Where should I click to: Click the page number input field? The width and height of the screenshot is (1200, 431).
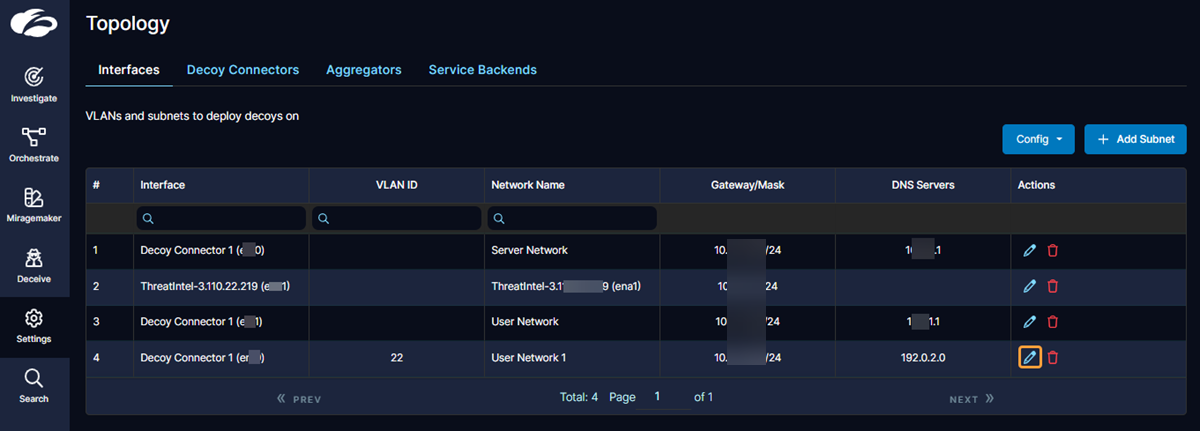point(663,397)
